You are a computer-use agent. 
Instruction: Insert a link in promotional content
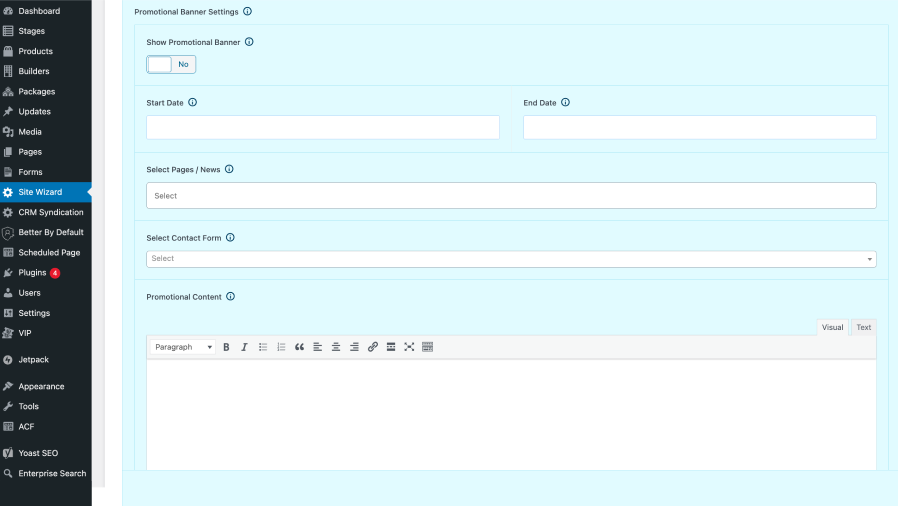tap(373, 347)
